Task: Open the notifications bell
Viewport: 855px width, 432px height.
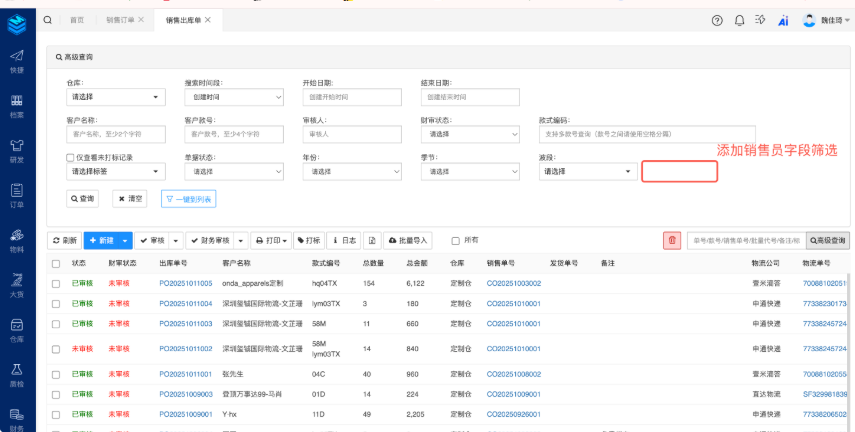Action: (739, 20)
